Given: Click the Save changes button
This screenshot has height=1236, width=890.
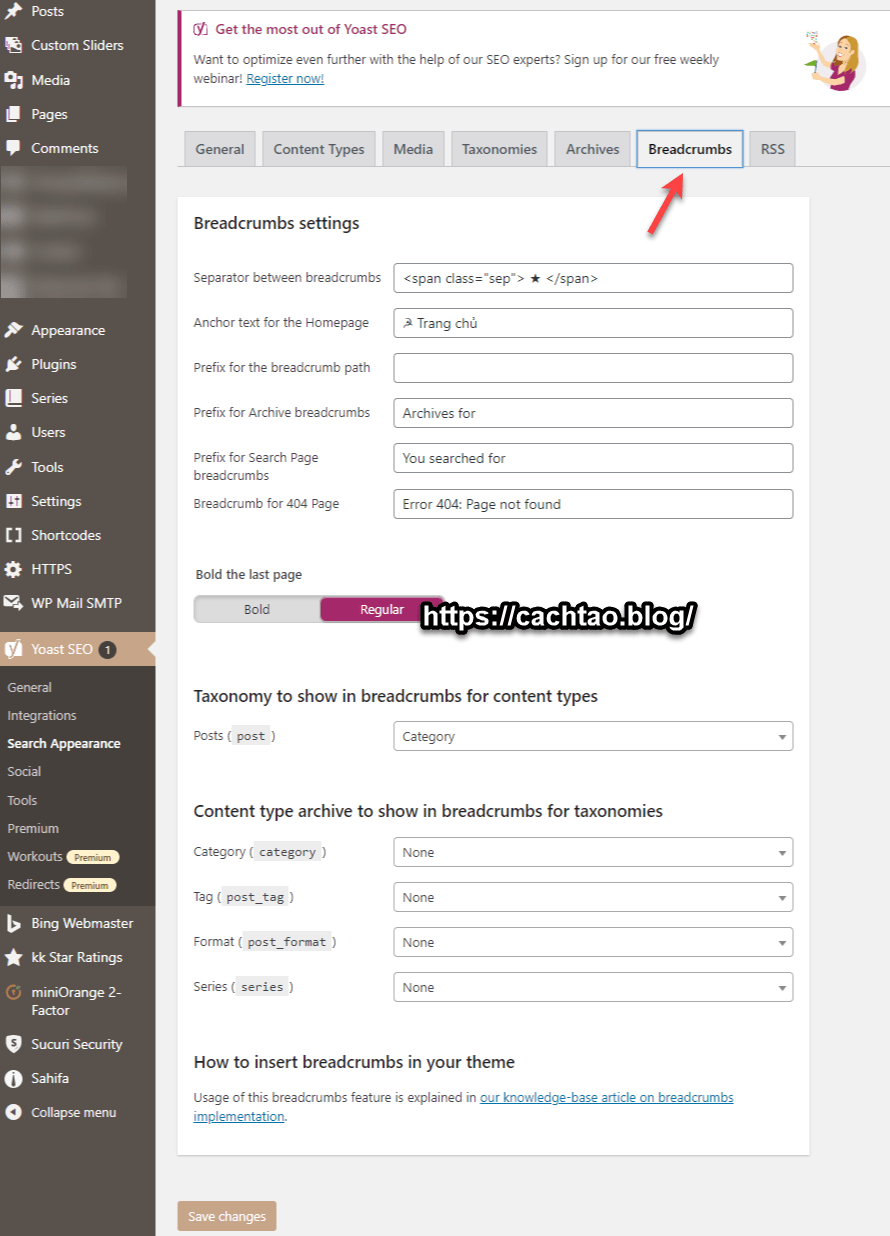Looking at the screenshot, I should [x=227, y=1216].
